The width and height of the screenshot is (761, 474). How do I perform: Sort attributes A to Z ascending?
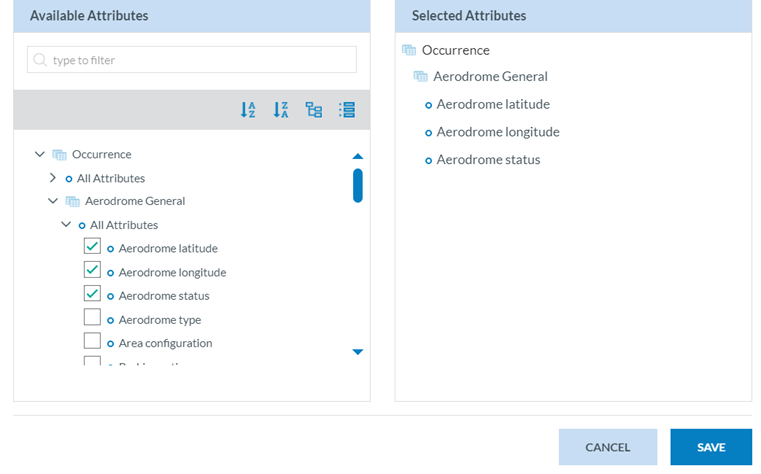click(x=248, y=110)
